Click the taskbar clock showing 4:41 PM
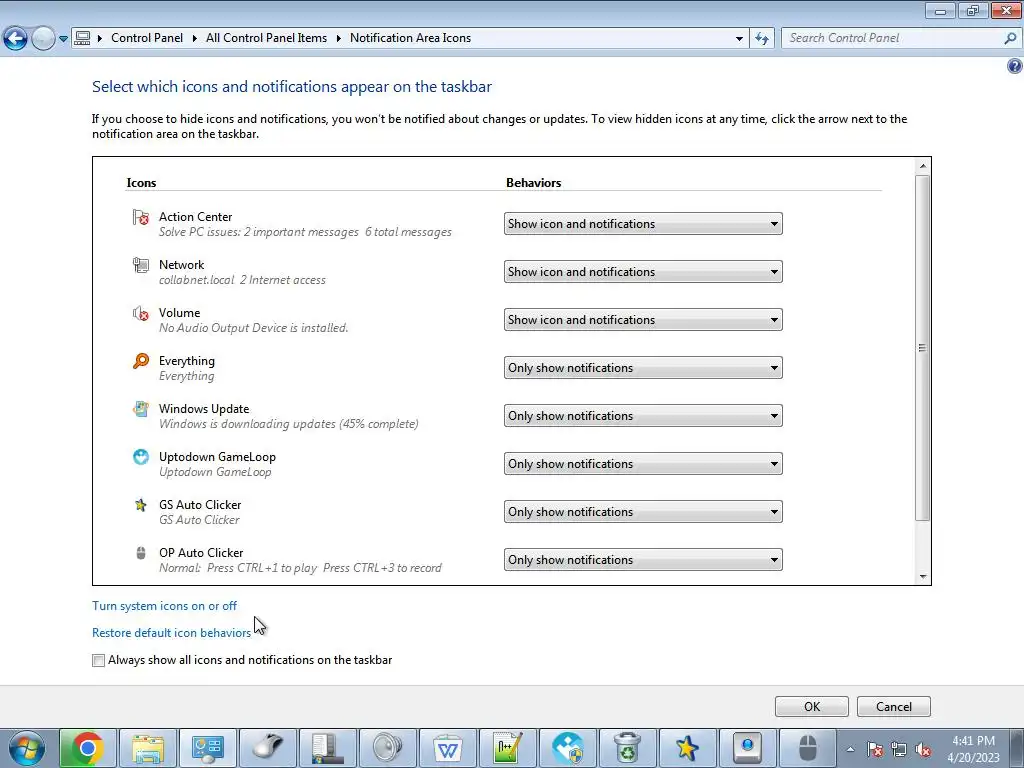The width and height of the screenshot is (1024, 768). pyautogui.click(x=973, y=749)
